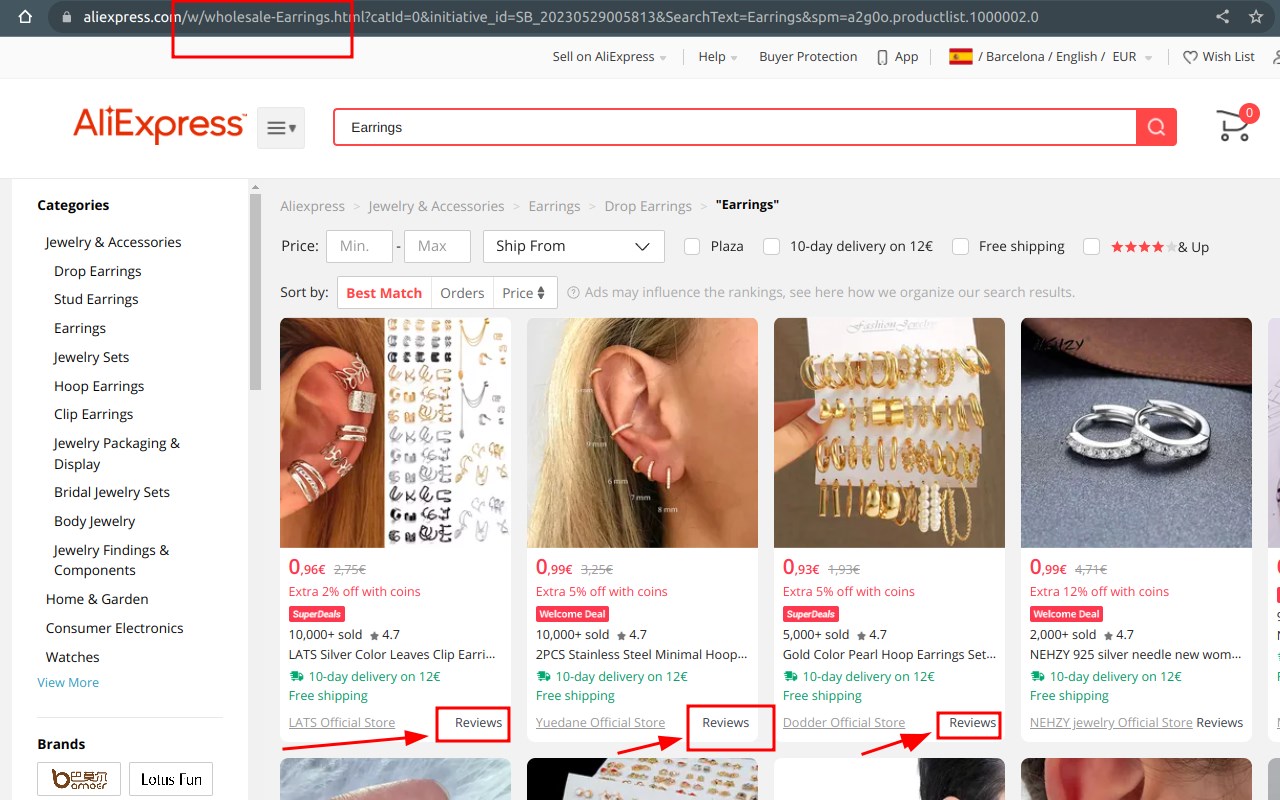Expand the Sell on AliExpress menu

tap(609, 57)
